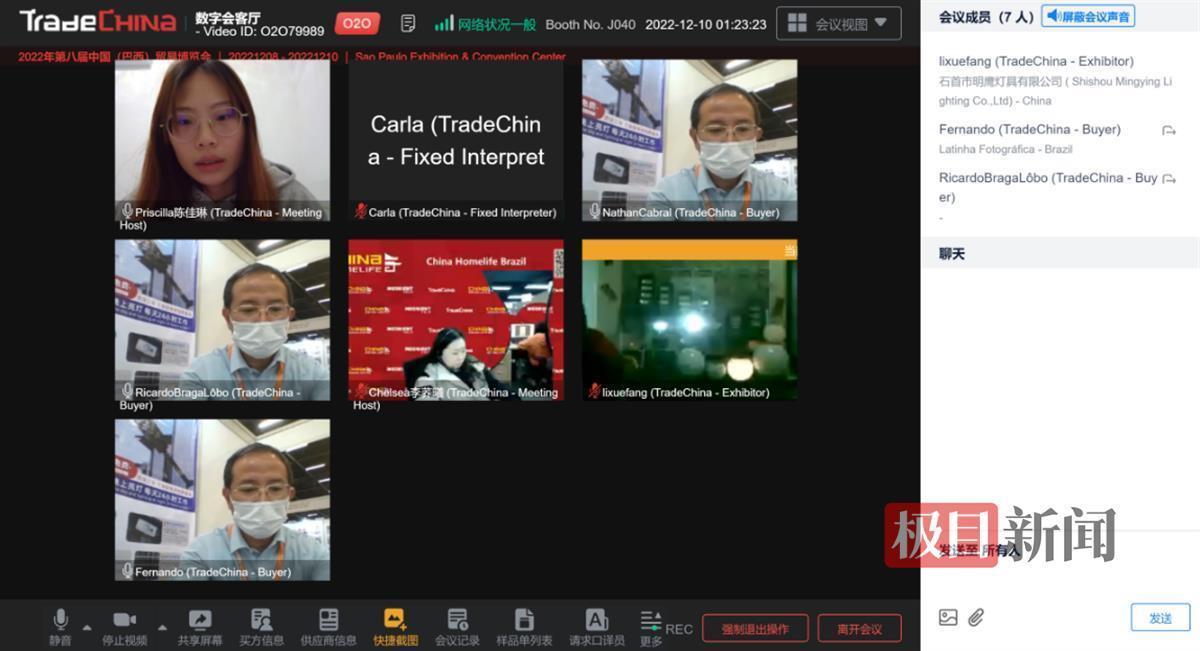Screen dimensions: 1200x651
Task: Click the share screen (共享屏幕) icon
Action: tap(199, 621)
